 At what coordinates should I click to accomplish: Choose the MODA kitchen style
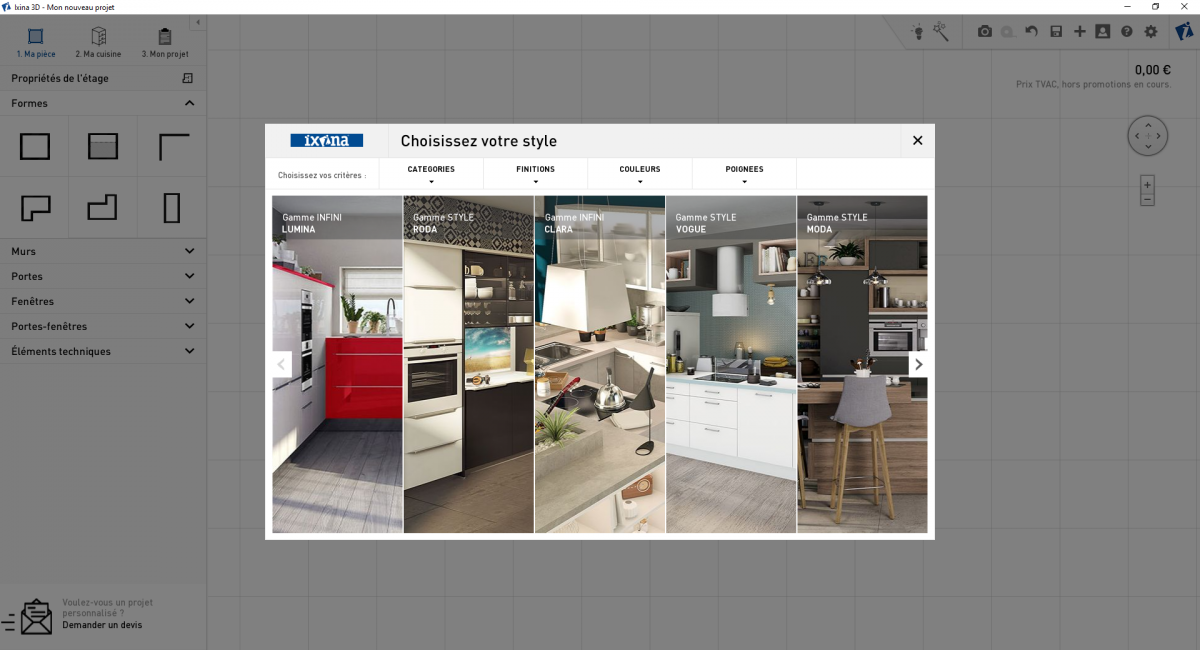pyautogui.click(x=862, y=364)
